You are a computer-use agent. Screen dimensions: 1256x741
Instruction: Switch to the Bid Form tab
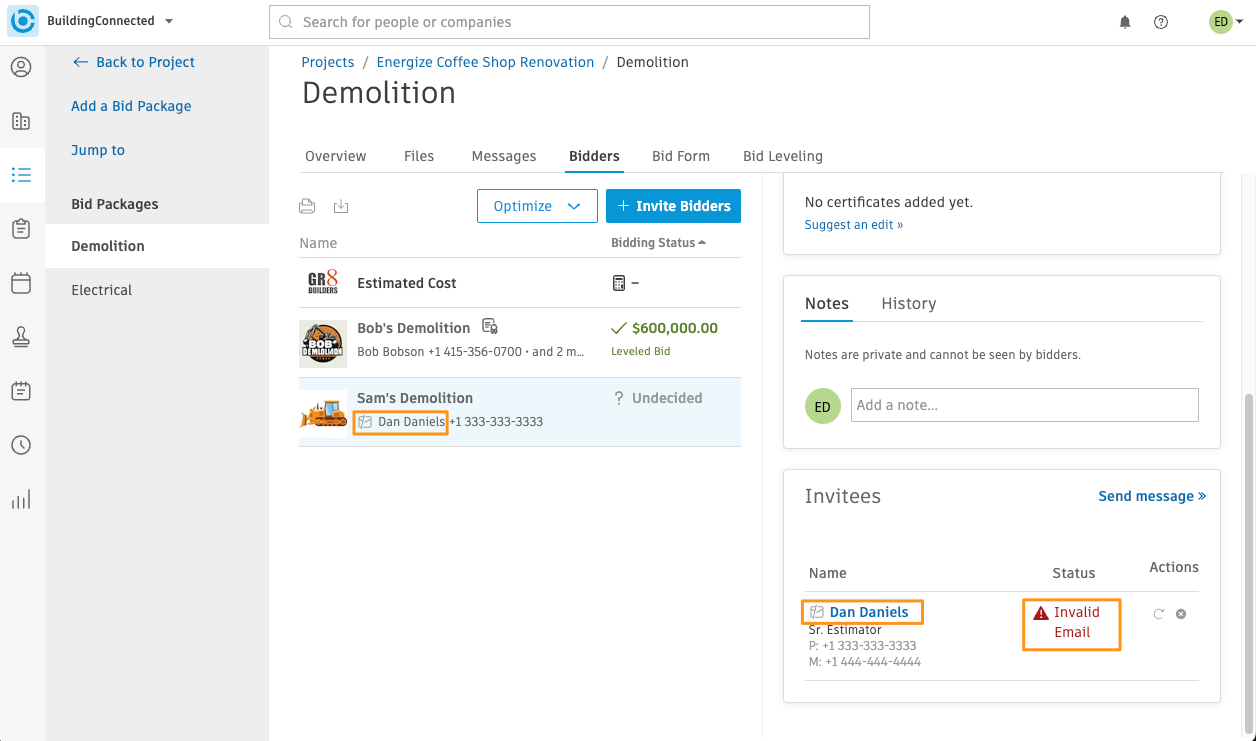681,156
